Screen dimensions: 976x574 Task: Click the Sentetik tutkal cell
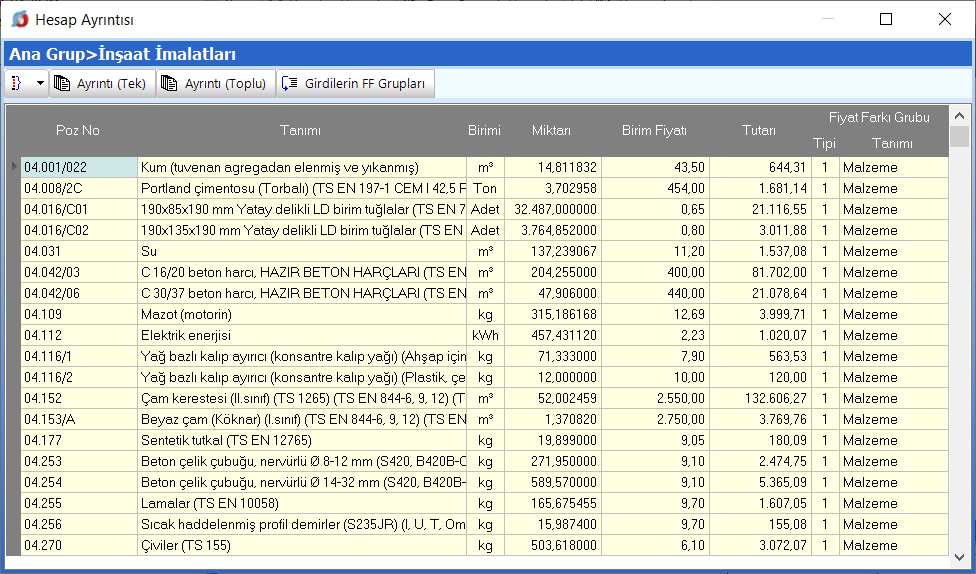point(302,440)
